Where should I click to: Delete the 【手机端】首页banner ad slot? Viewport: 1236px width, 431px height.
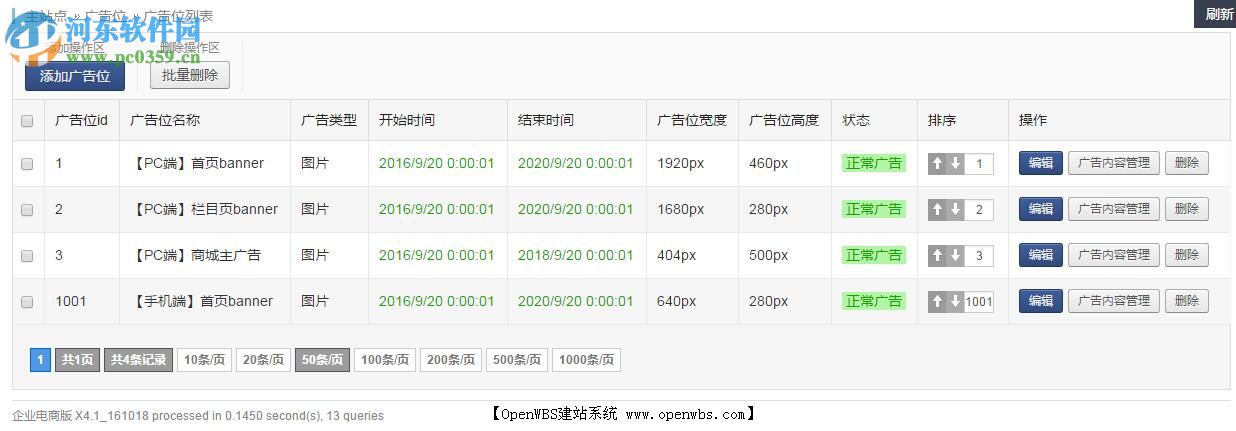(1187, 302)
